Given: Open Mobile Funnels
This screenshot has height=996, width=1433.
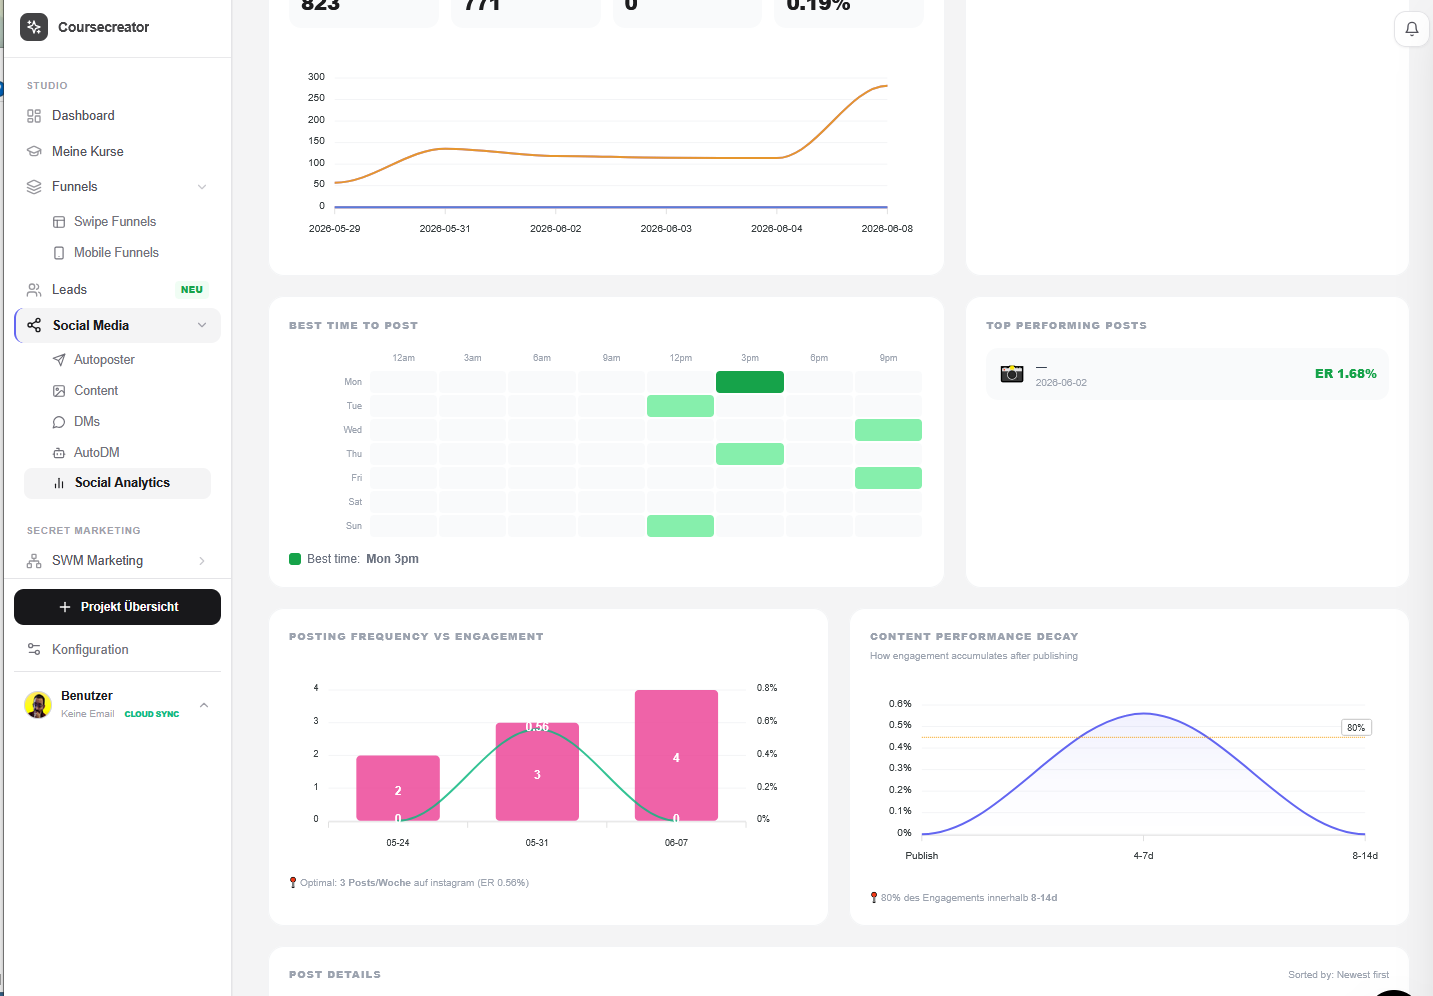Looking at the screenshot, I should point(118,253).
